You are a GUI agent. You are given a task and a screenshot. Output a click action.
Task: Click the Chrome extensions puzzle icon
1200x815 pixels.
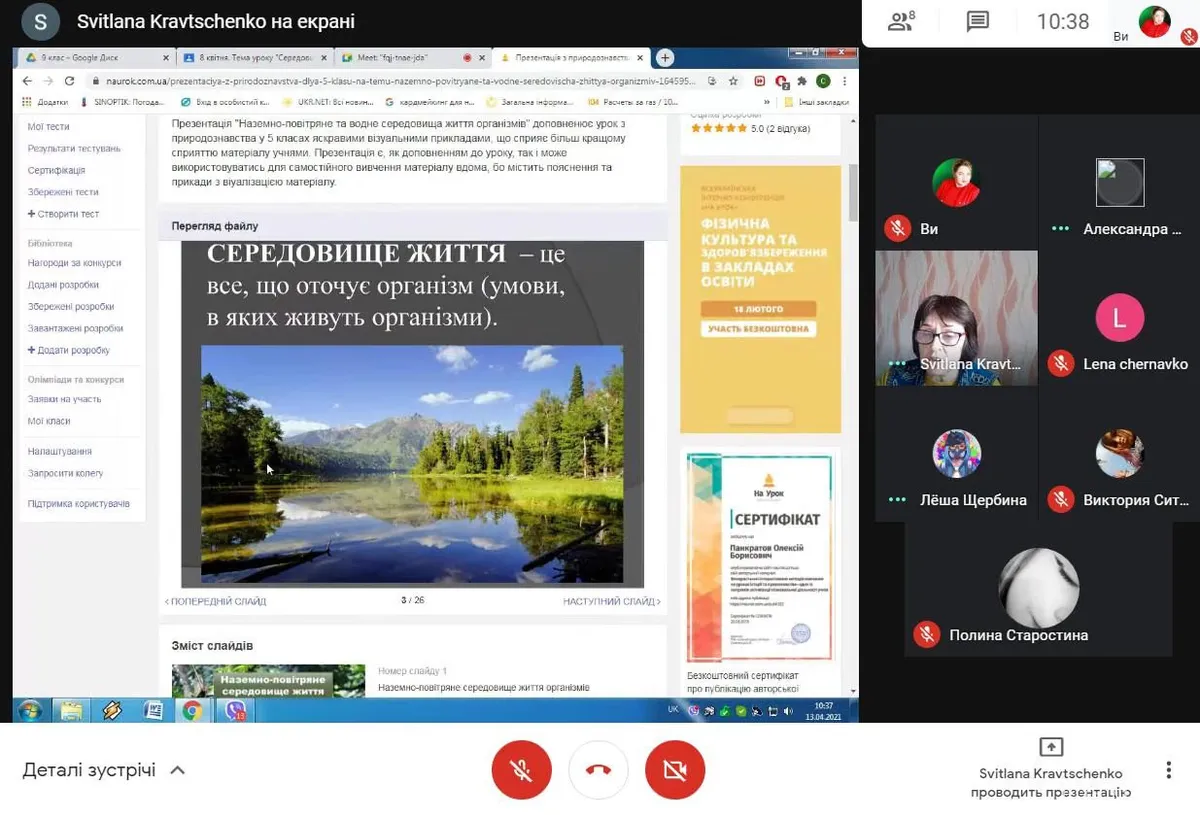tap(803, 81)
